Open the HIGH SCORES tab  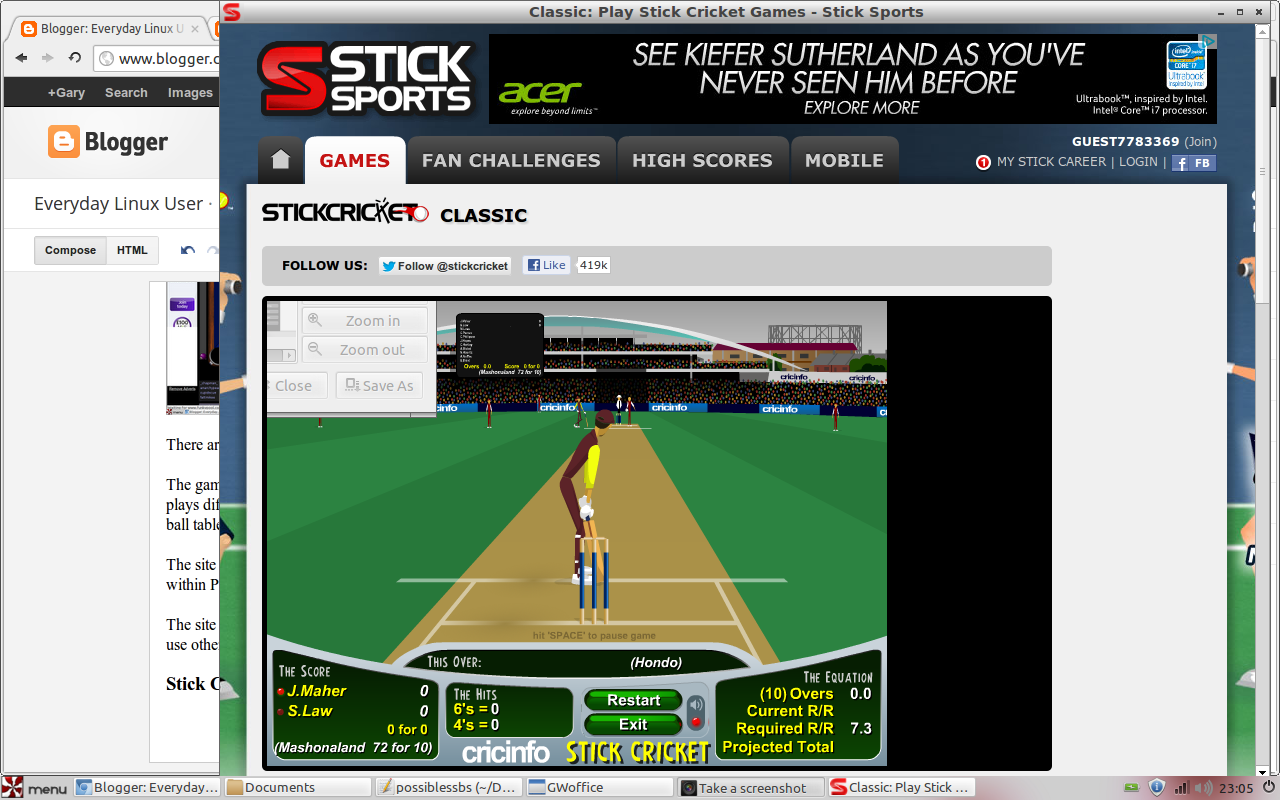point(702,160)
